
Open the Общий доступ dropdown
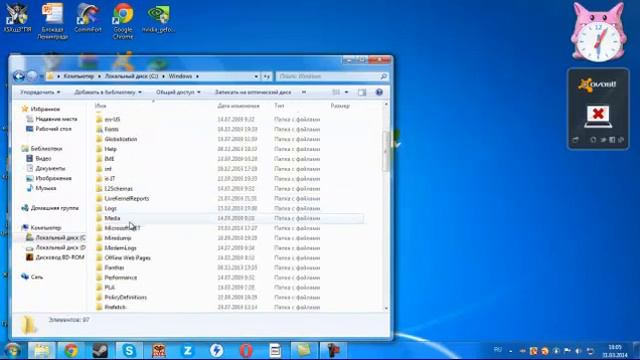[178, 92]
